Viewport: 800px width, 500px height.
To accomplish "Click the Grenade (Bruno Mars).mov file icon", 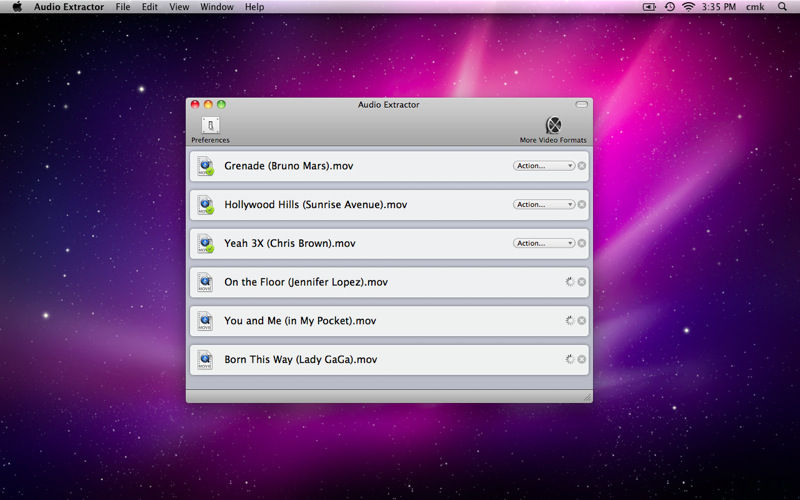I will [205, 166].
